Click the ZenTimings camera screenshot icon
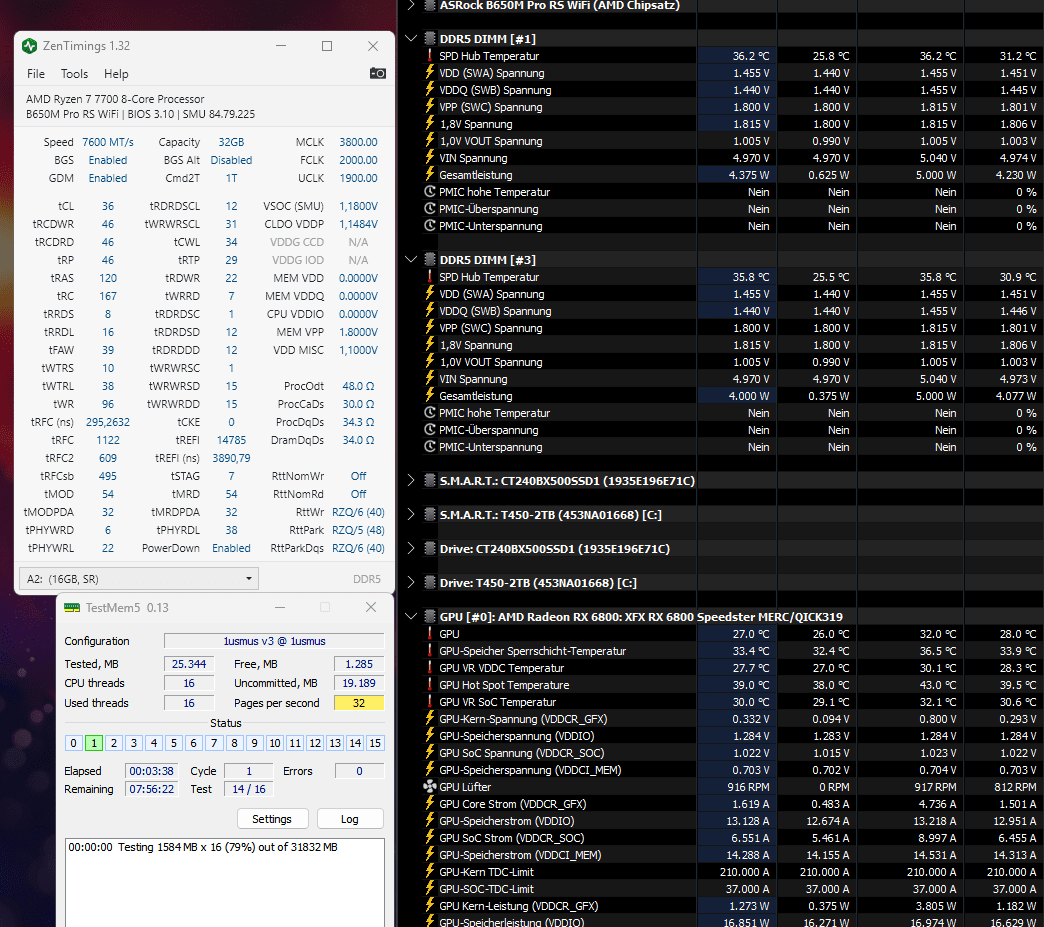1044x927 pixels. click(378, 73)
